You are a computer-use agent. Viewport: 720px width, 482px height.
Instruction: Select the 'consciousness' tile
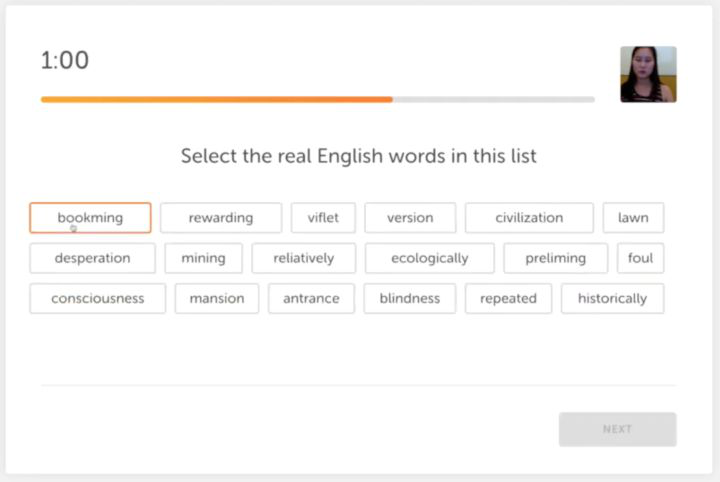tap(97, 298)
